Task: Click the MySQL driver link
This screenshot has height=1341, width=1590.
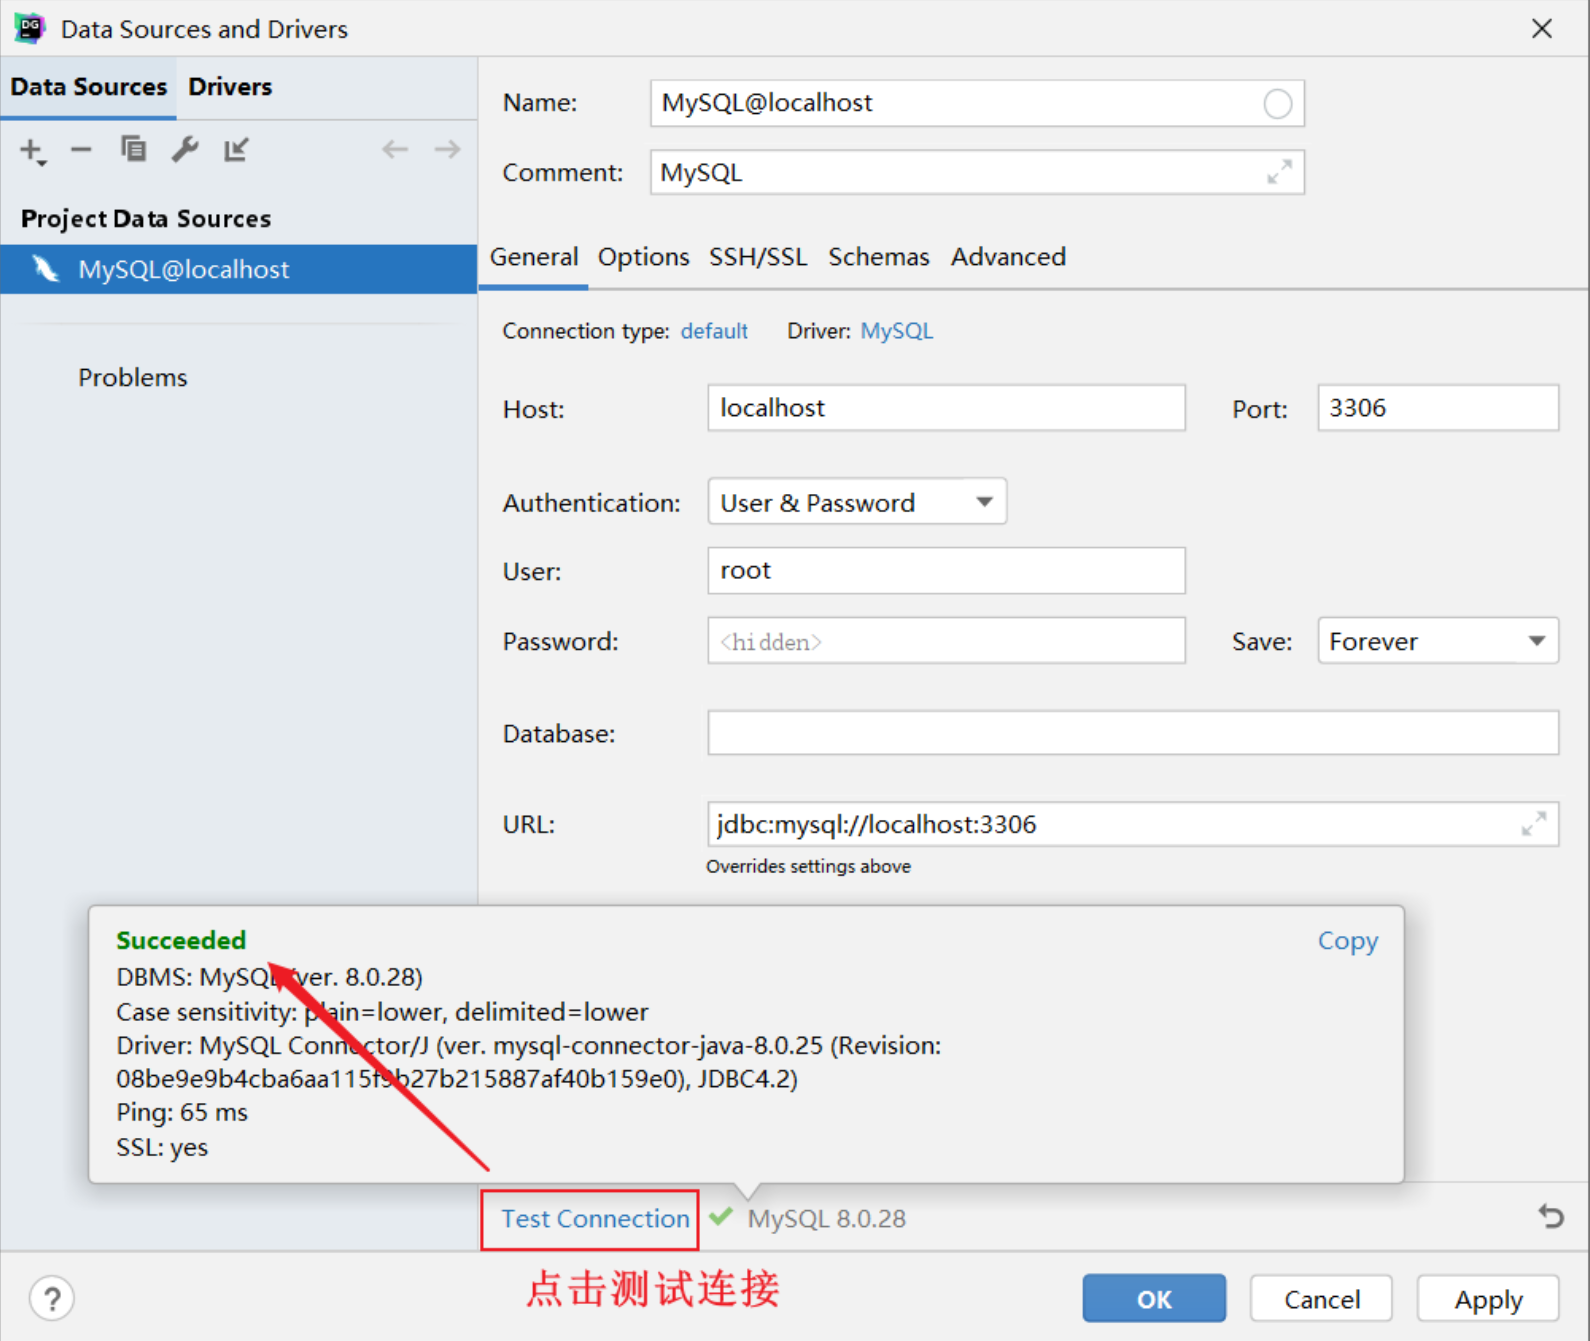Action: tap(897, 331)
